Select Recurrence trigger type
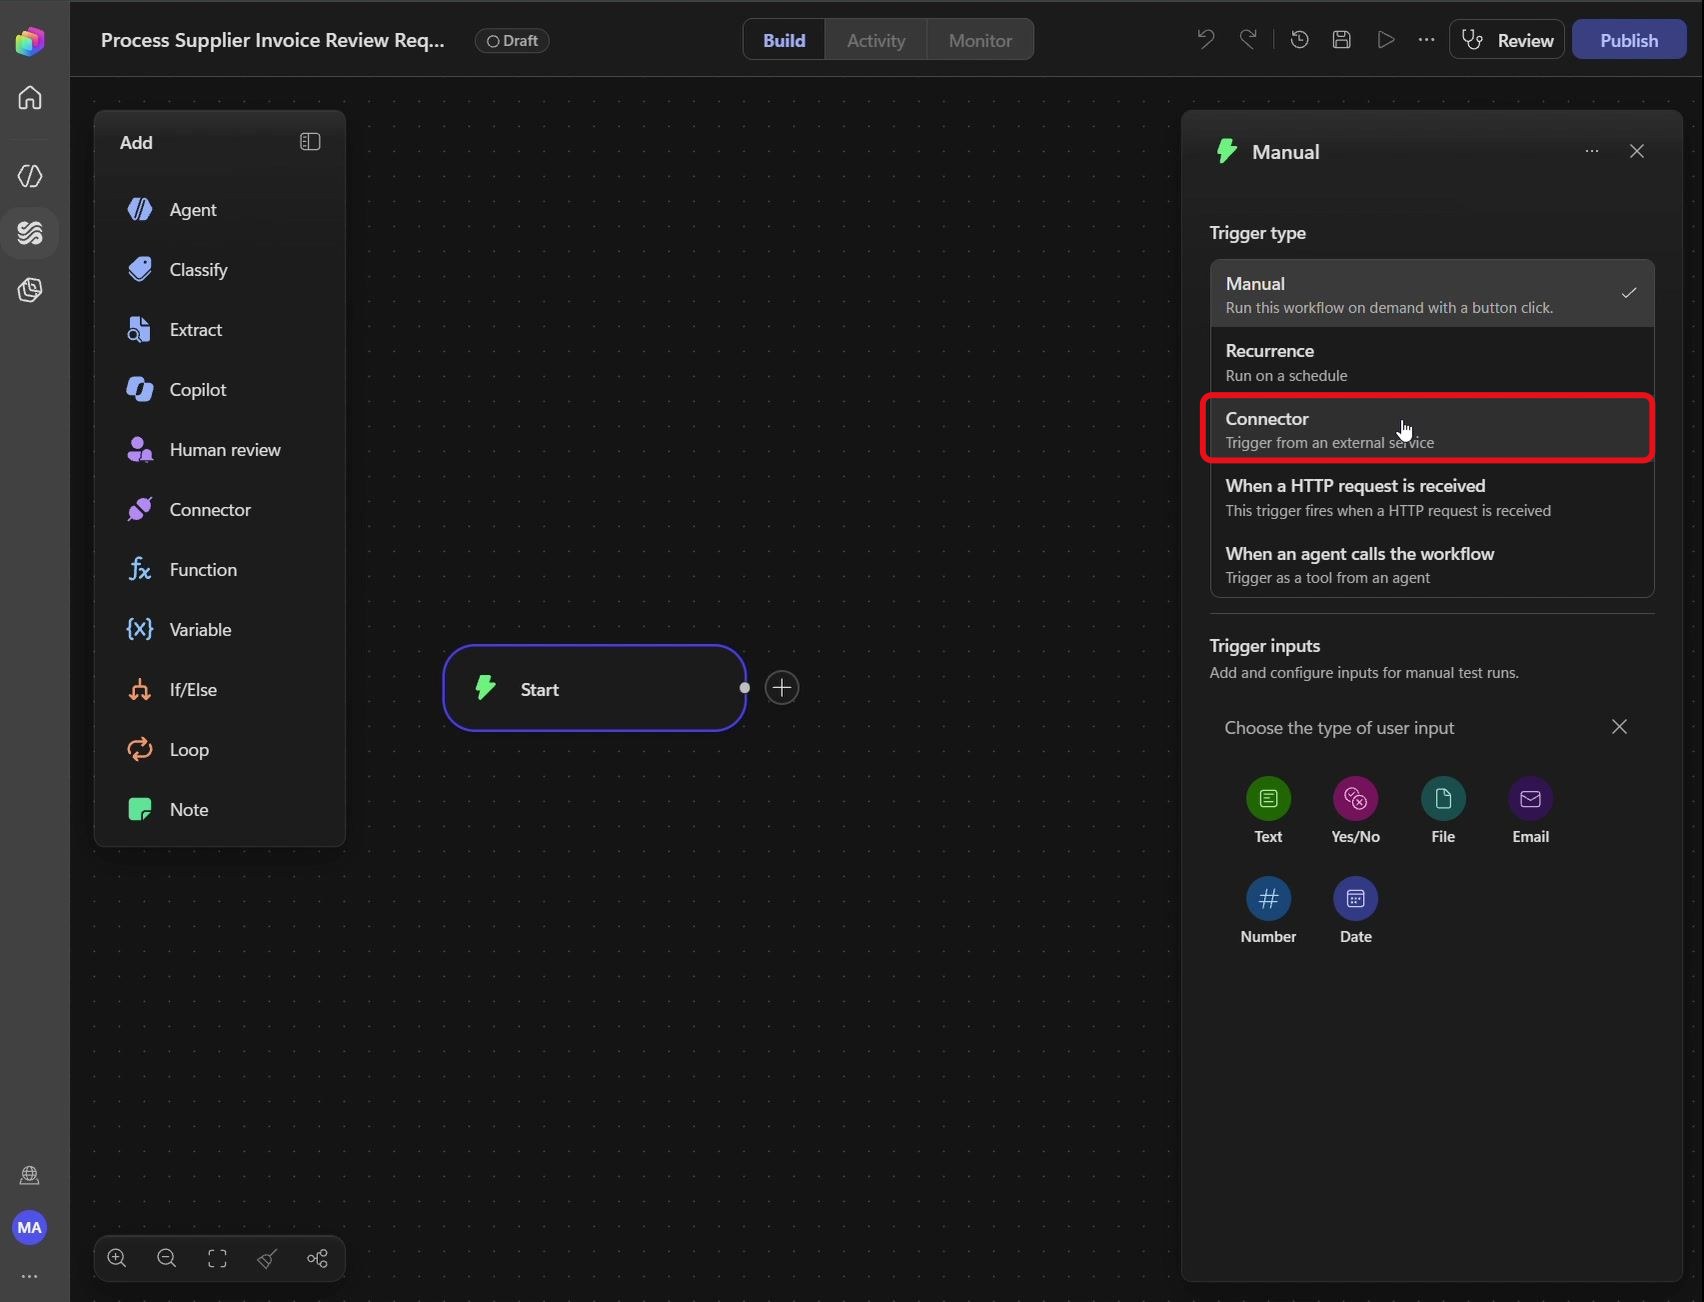The image size is (1704, 1302). click(x=1431, y=362)
